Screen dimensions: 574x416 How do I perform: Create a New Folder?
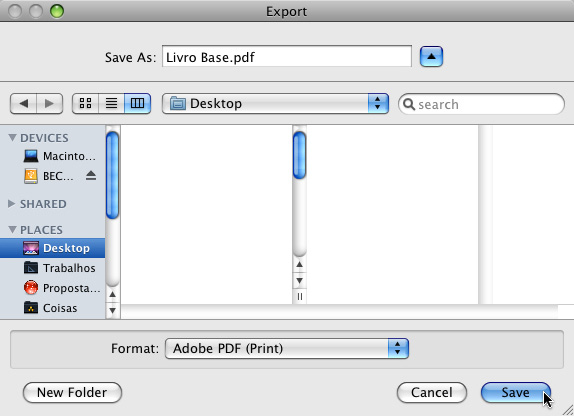[x=72, y=393]
